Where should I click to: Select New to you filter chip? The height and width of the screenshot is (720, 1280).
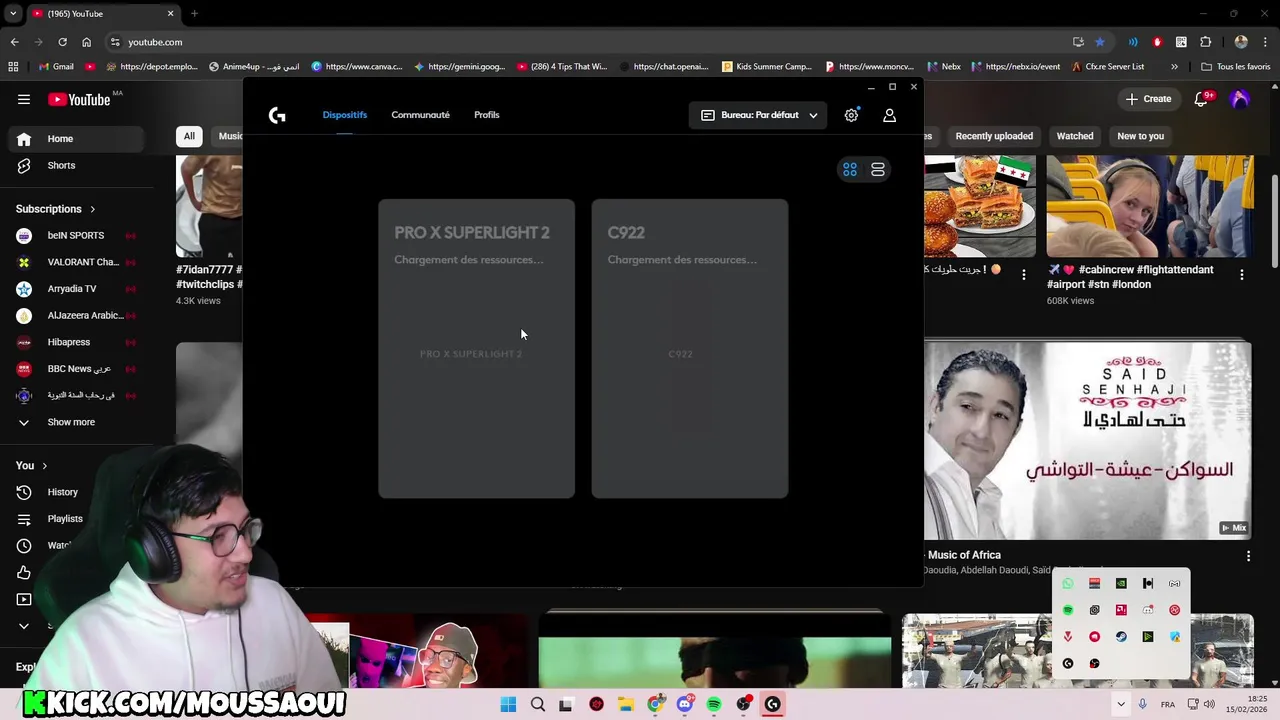(x=1140, y=136)
